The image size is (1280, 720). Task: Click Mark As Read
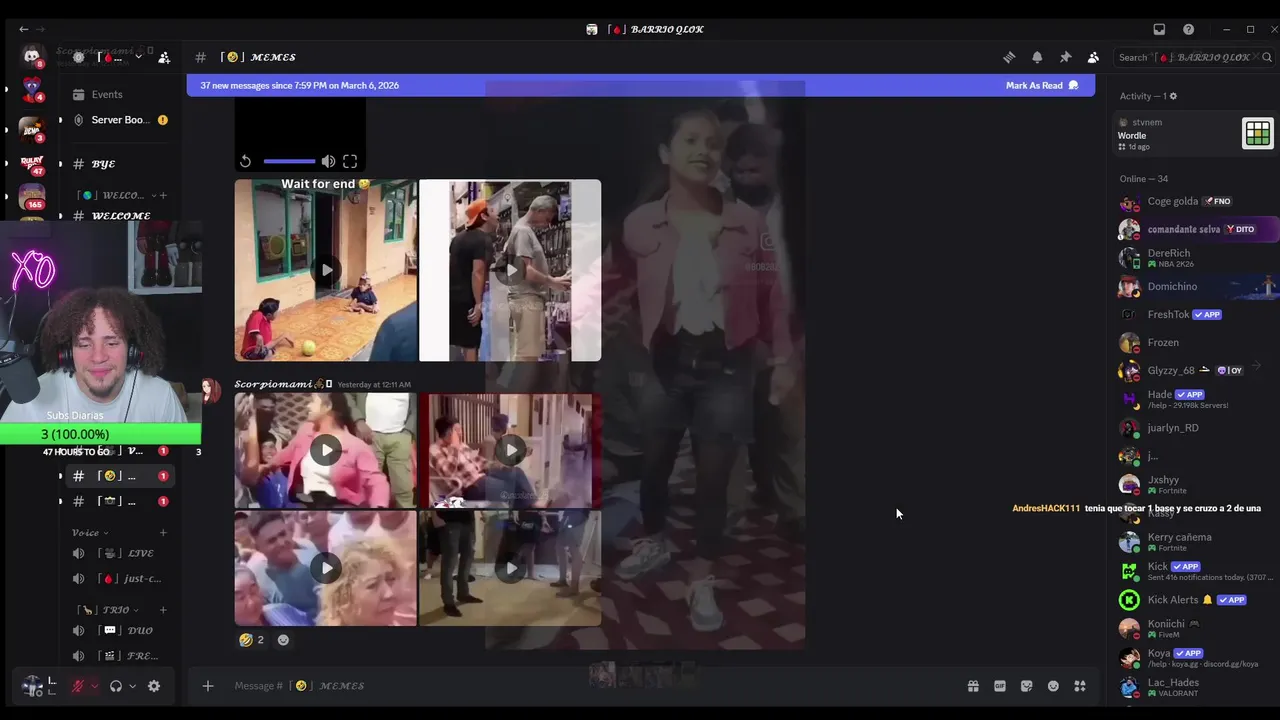pos(1042,85)
